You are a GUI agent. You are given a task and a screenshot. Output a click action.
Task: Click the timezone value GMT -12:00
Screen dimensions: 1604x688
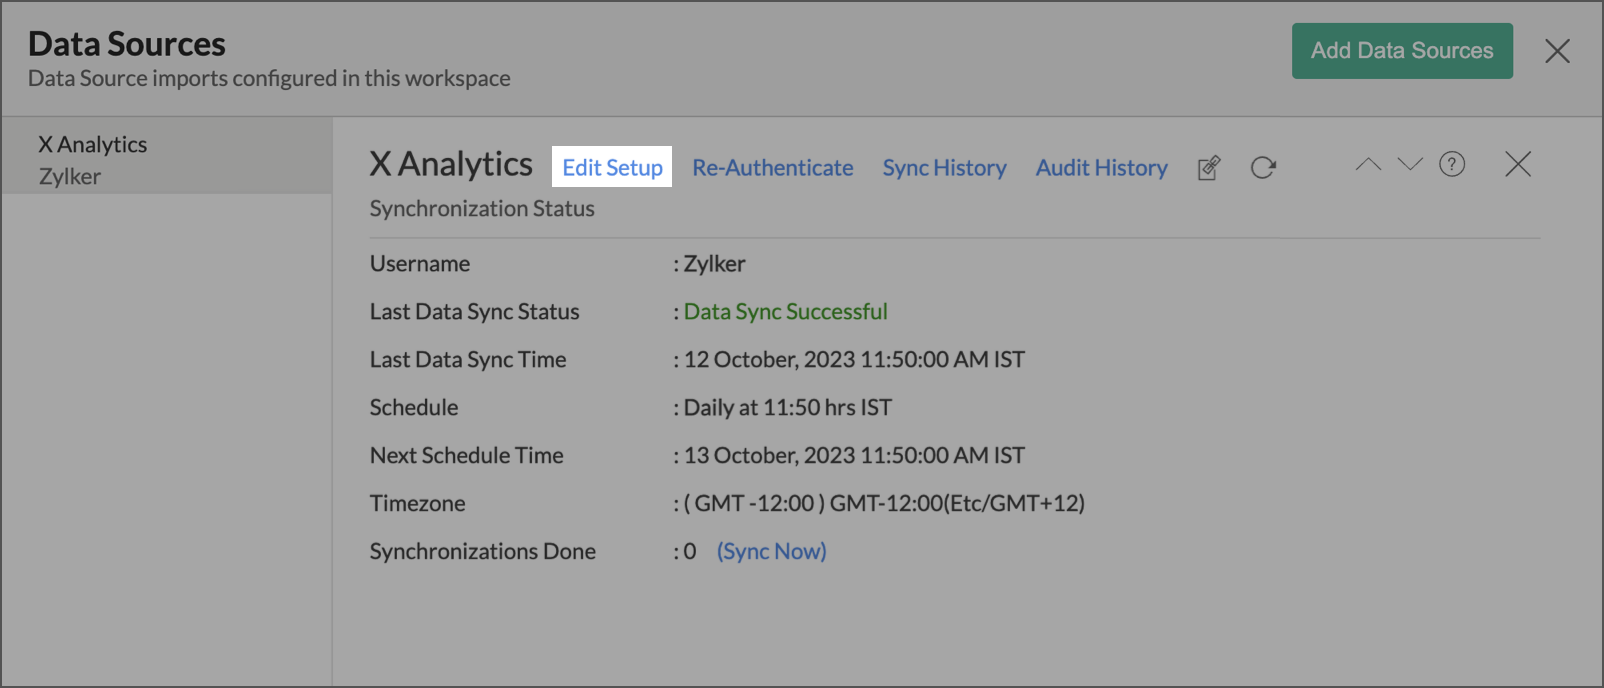click(x=885, y=504)
